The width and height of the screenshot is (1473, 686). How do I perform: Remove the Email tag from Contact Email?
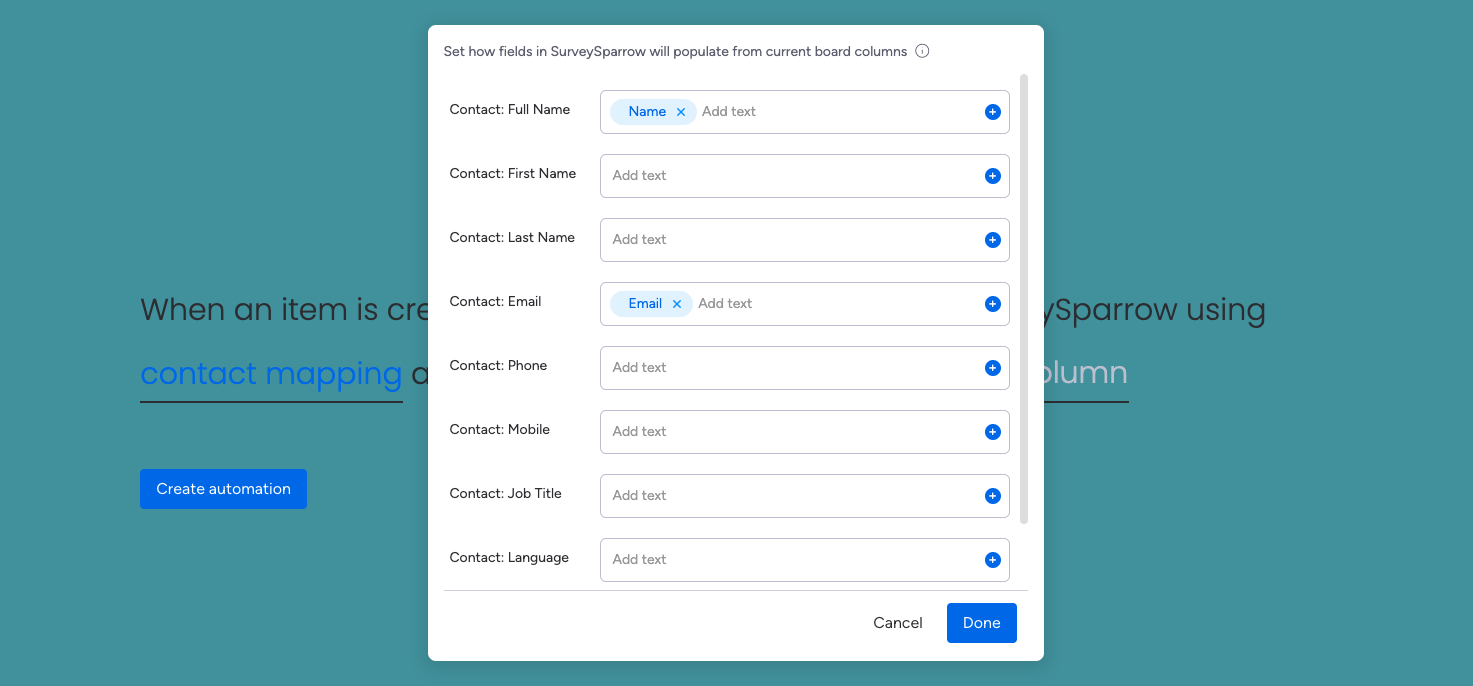[677, 304]
